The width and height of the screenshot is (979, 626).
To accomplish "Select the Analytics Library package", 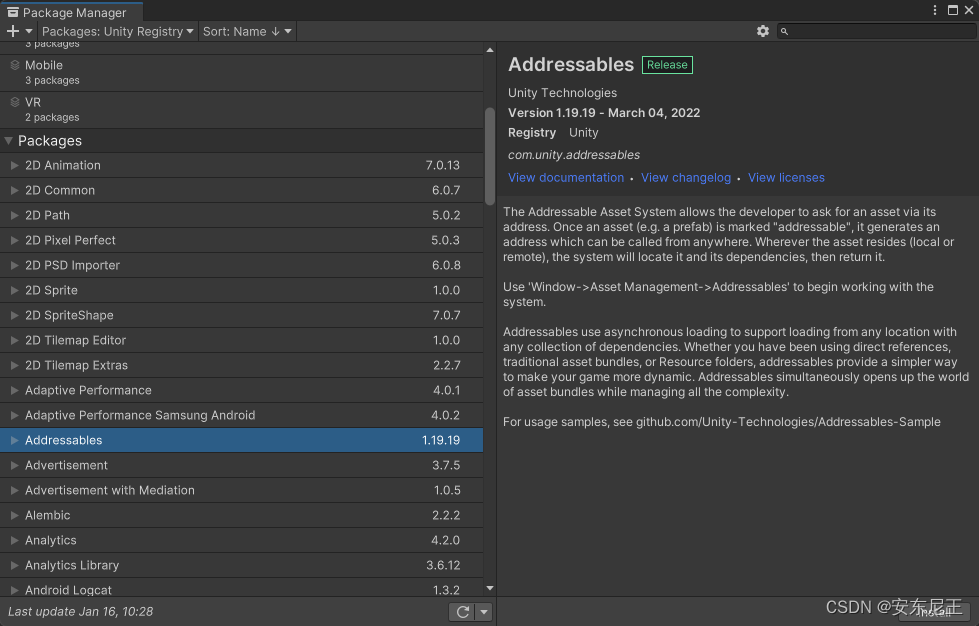I will coord(242,565).
